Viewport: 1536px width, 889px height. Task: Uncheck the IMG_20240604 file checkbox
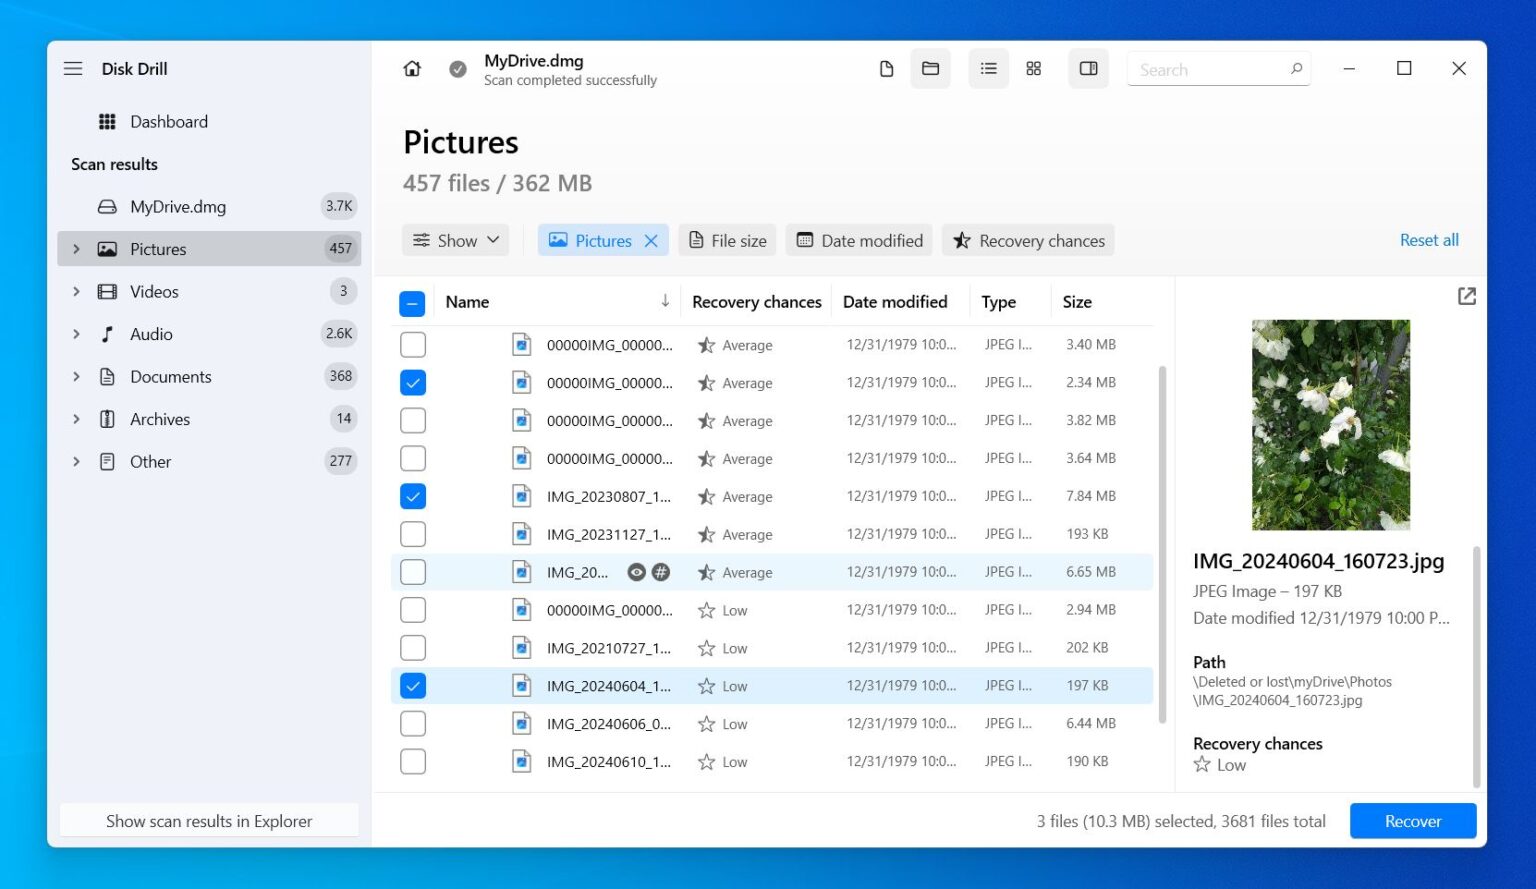(413, 686)
